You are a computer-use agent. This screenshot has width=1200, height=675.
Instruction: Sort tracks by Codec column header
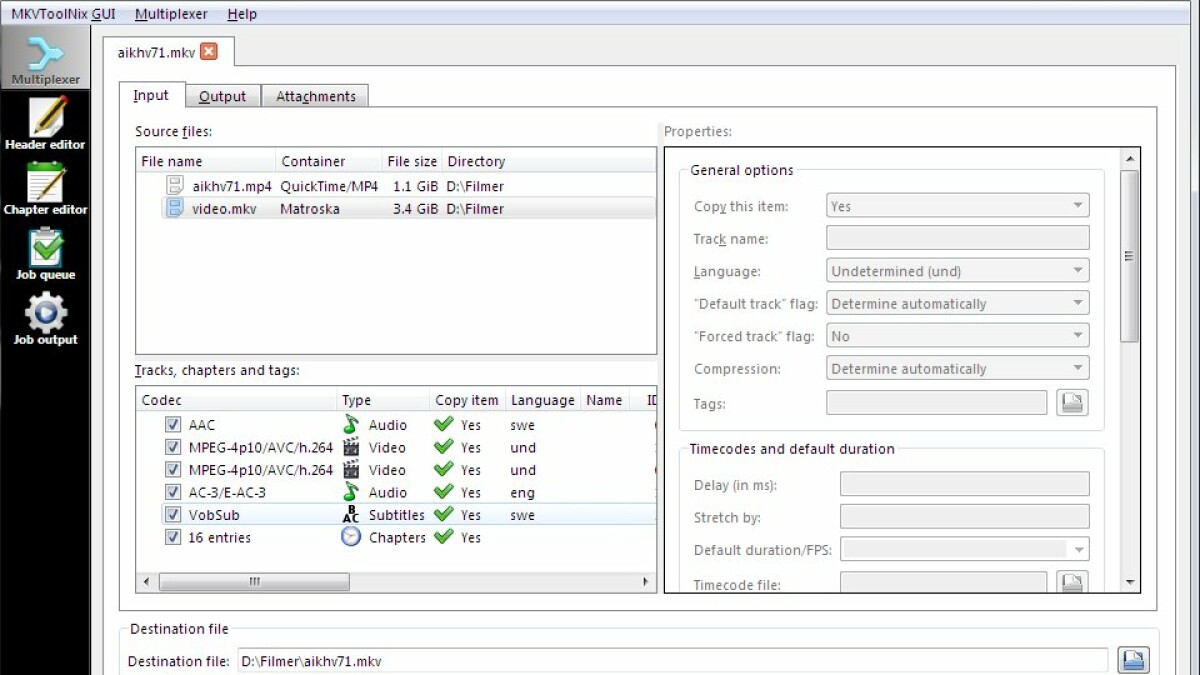(237, 400)
